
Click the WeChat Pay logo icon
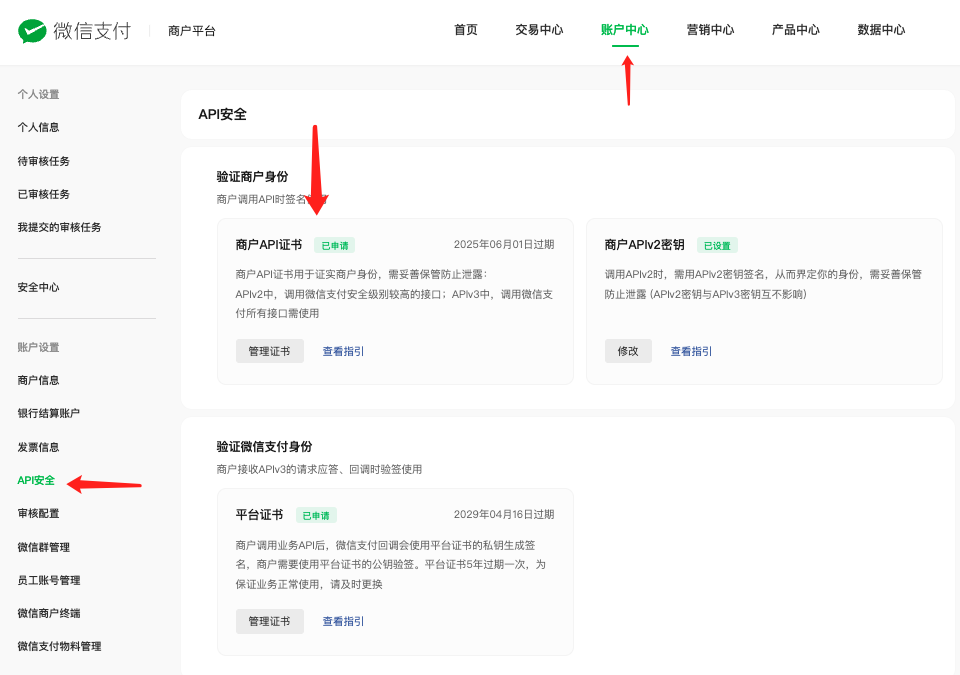click(32, 31)
